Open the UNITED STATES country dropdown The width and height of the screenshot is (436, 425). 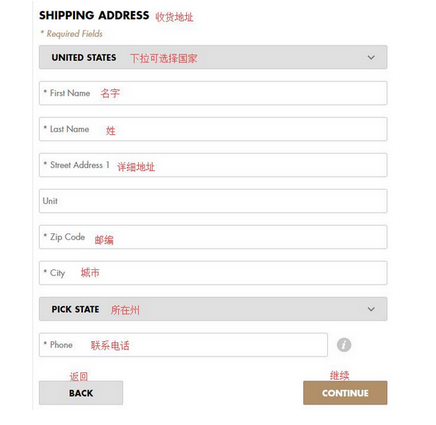pos(213,57)
